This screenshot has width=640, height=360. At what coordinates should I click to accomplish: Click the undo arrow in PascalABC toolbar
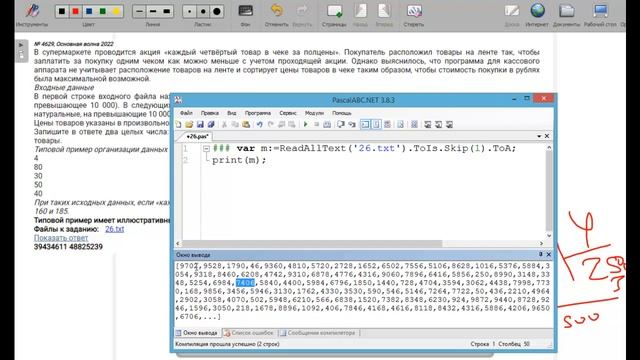[260, 124]
